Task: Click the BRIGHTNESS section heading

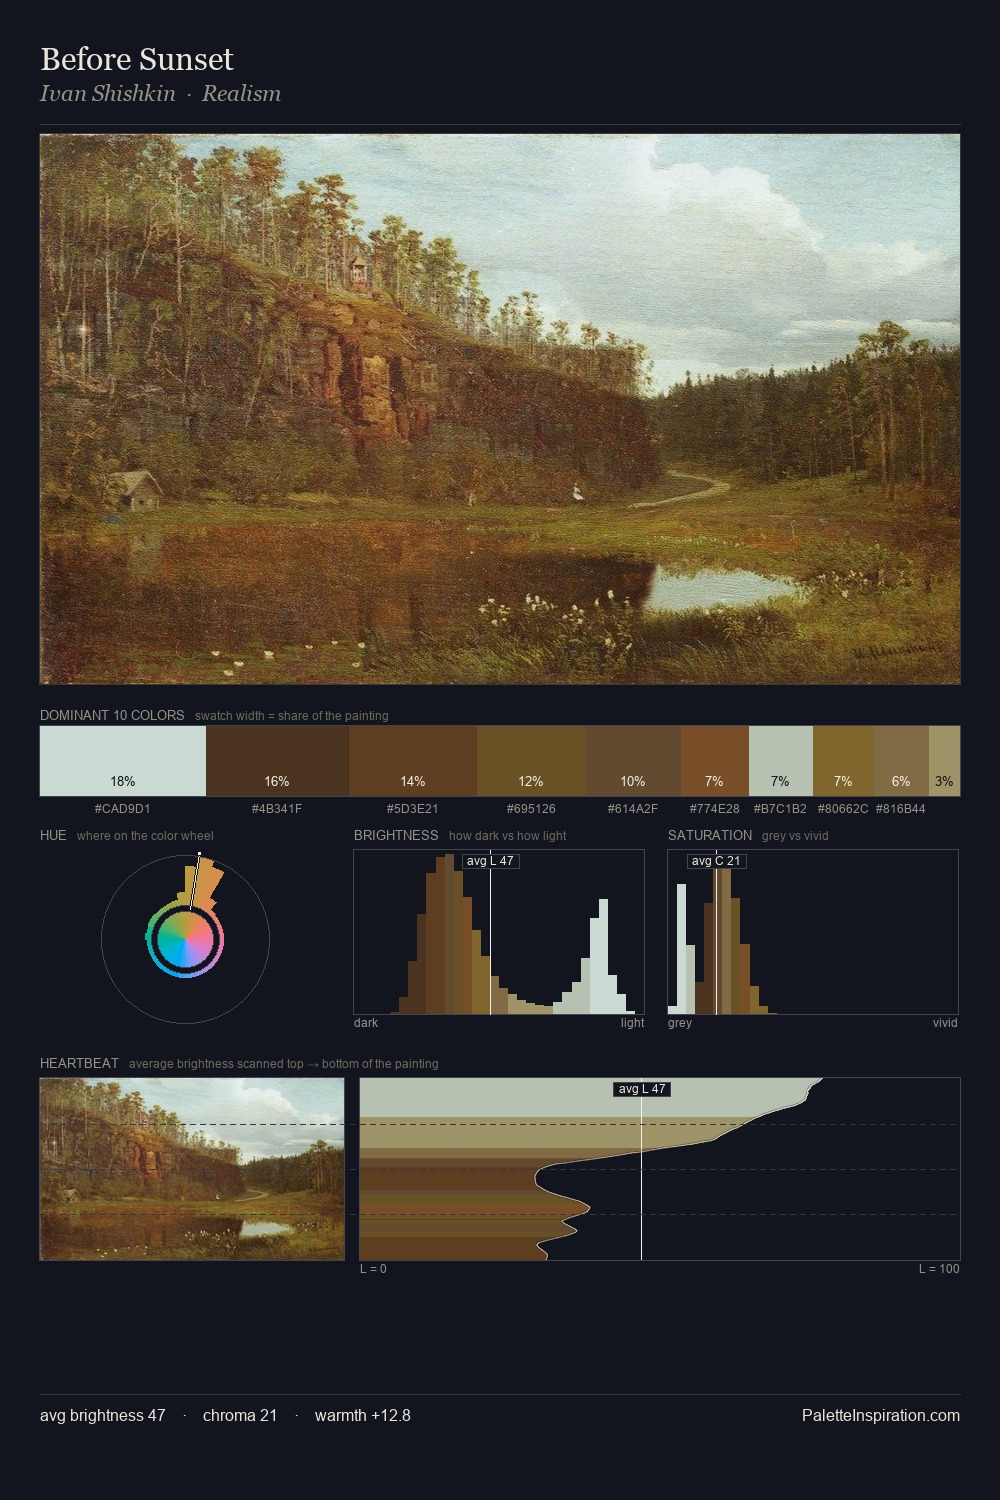Action: (396, 836)
